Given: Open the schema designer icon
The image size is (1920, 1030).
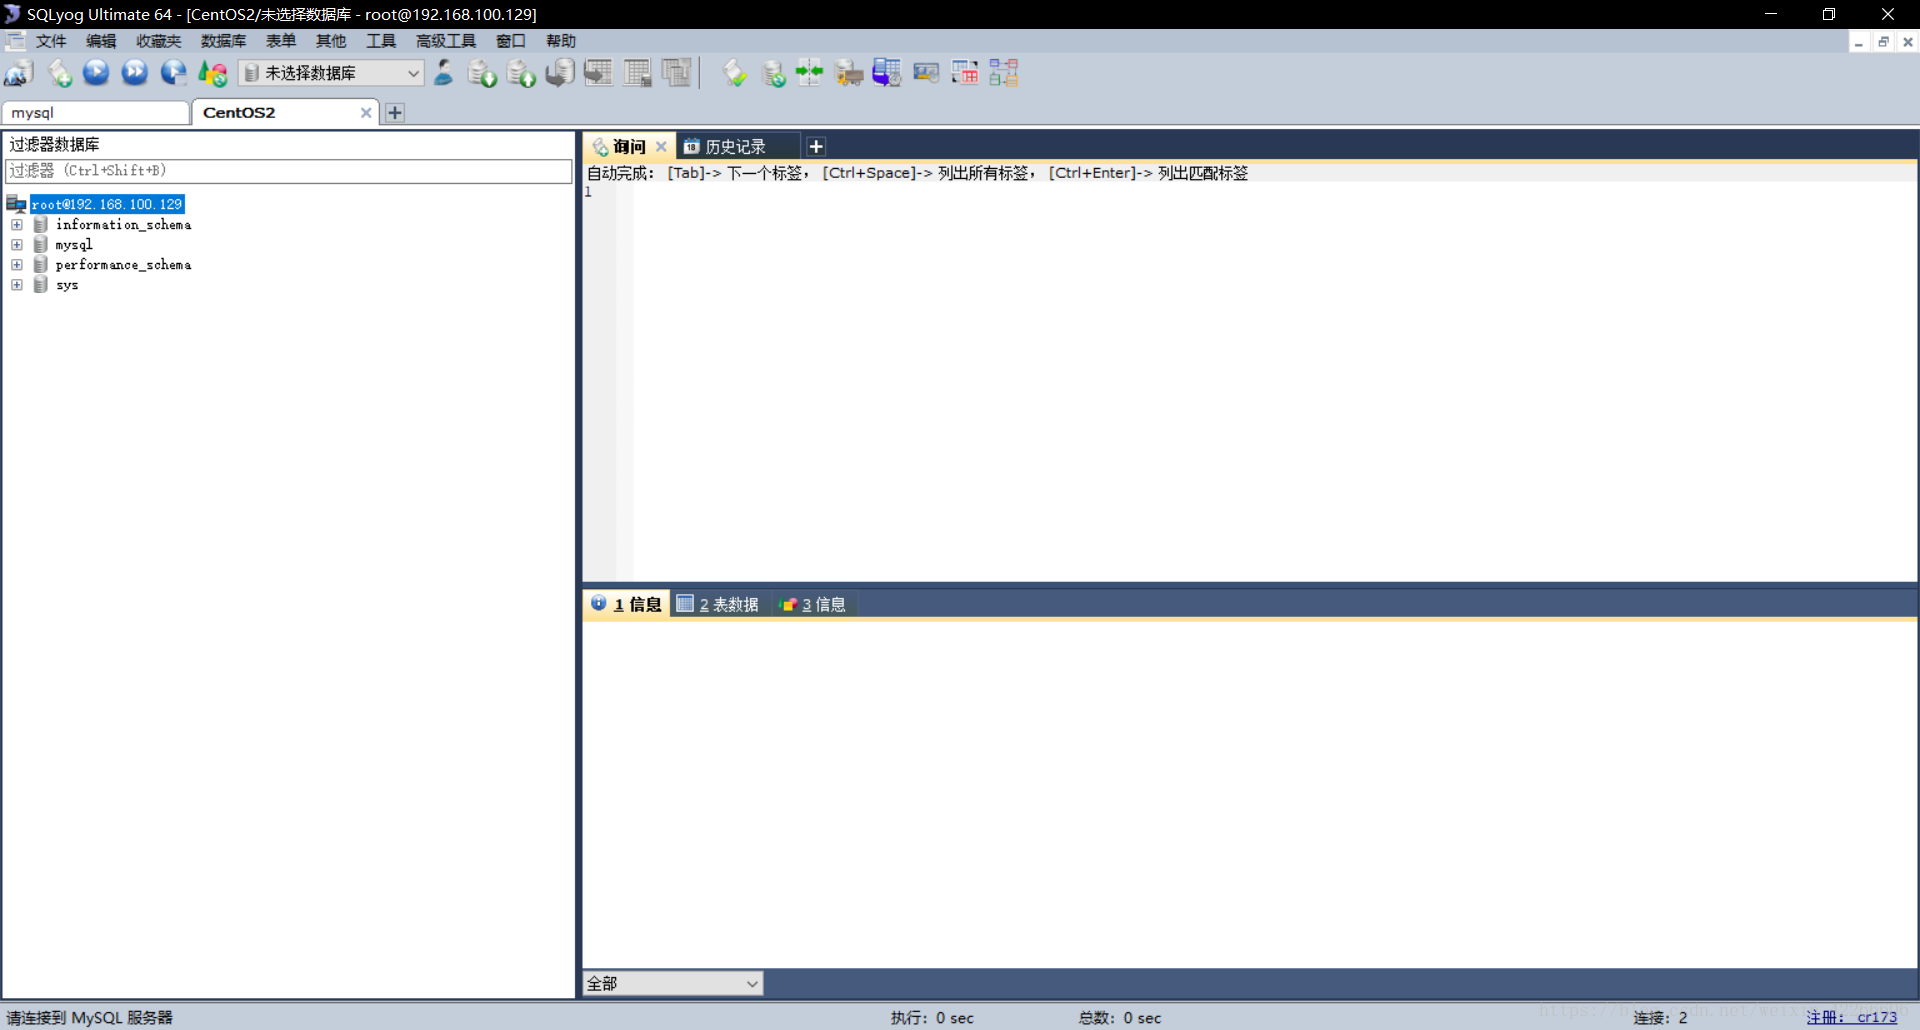Looking at the screenshot, I should pyautogui.click(x=1004, y=73).
